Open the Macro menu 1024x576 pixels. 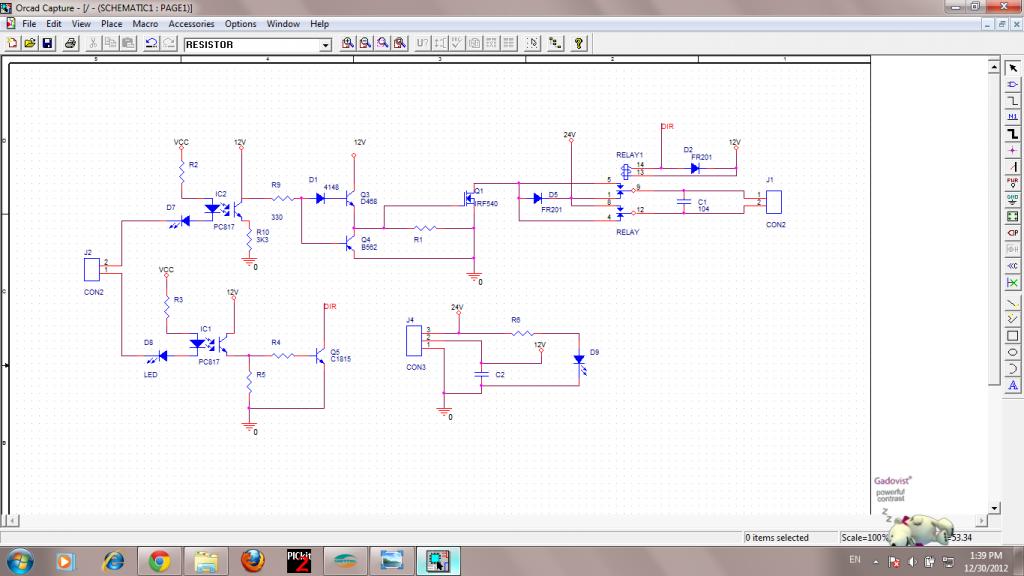pyautogui.click(x=145, y=23)
